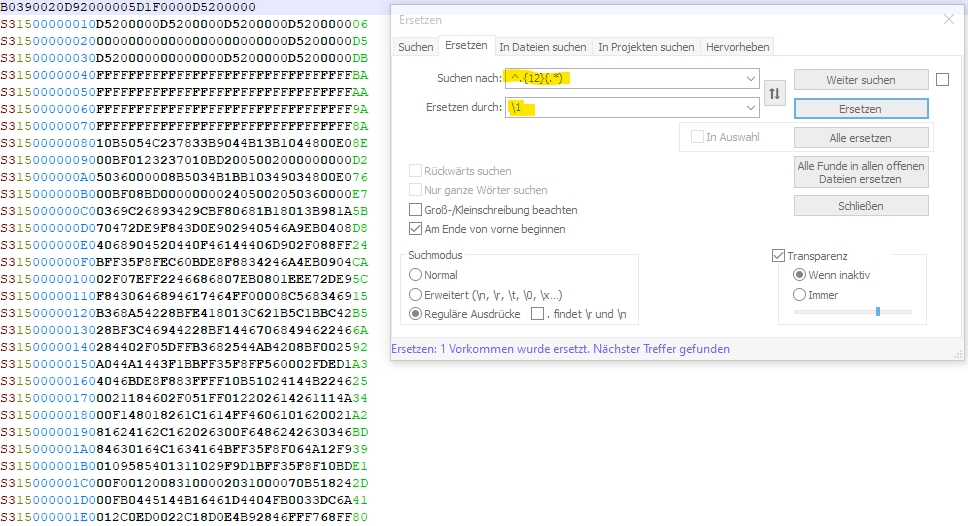The image size is (968, 526).
Task: Choose the Erweitert search mode option
Action: pyautogui.click(x=416, y=295)
